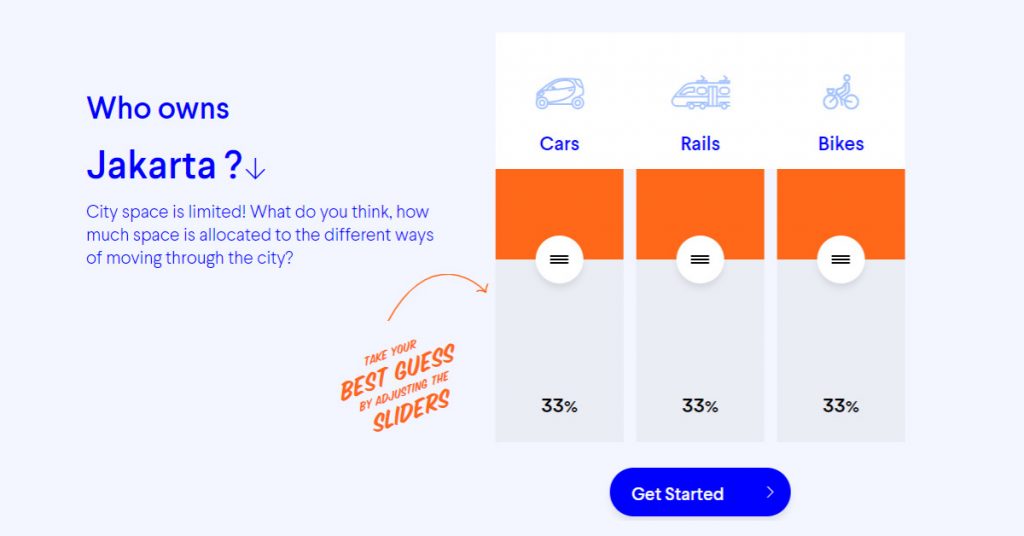
Task: Grab the Bikes slider handle
Action: point(840,260)
